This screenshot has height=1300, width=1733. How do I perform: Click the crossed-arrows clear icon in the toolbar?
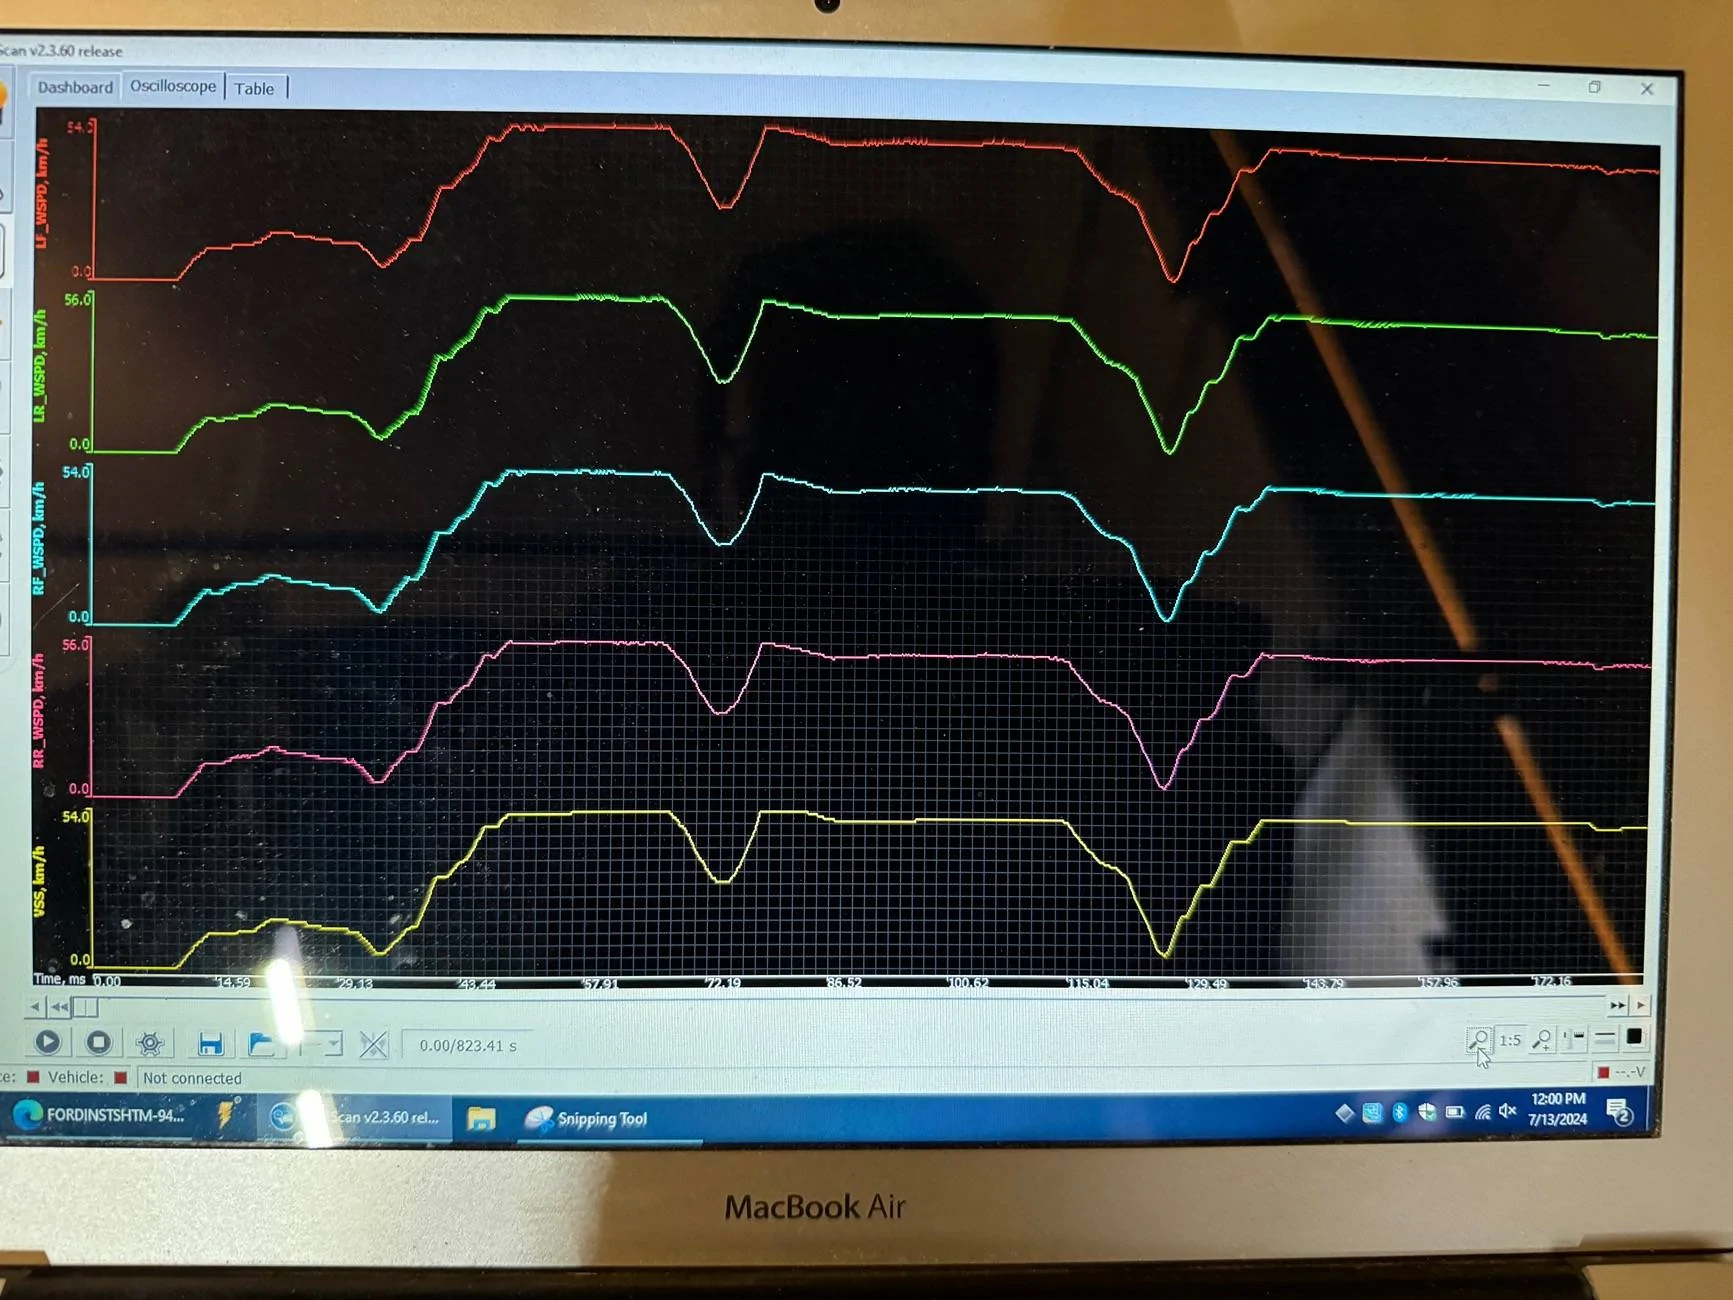click(373, 1046)
